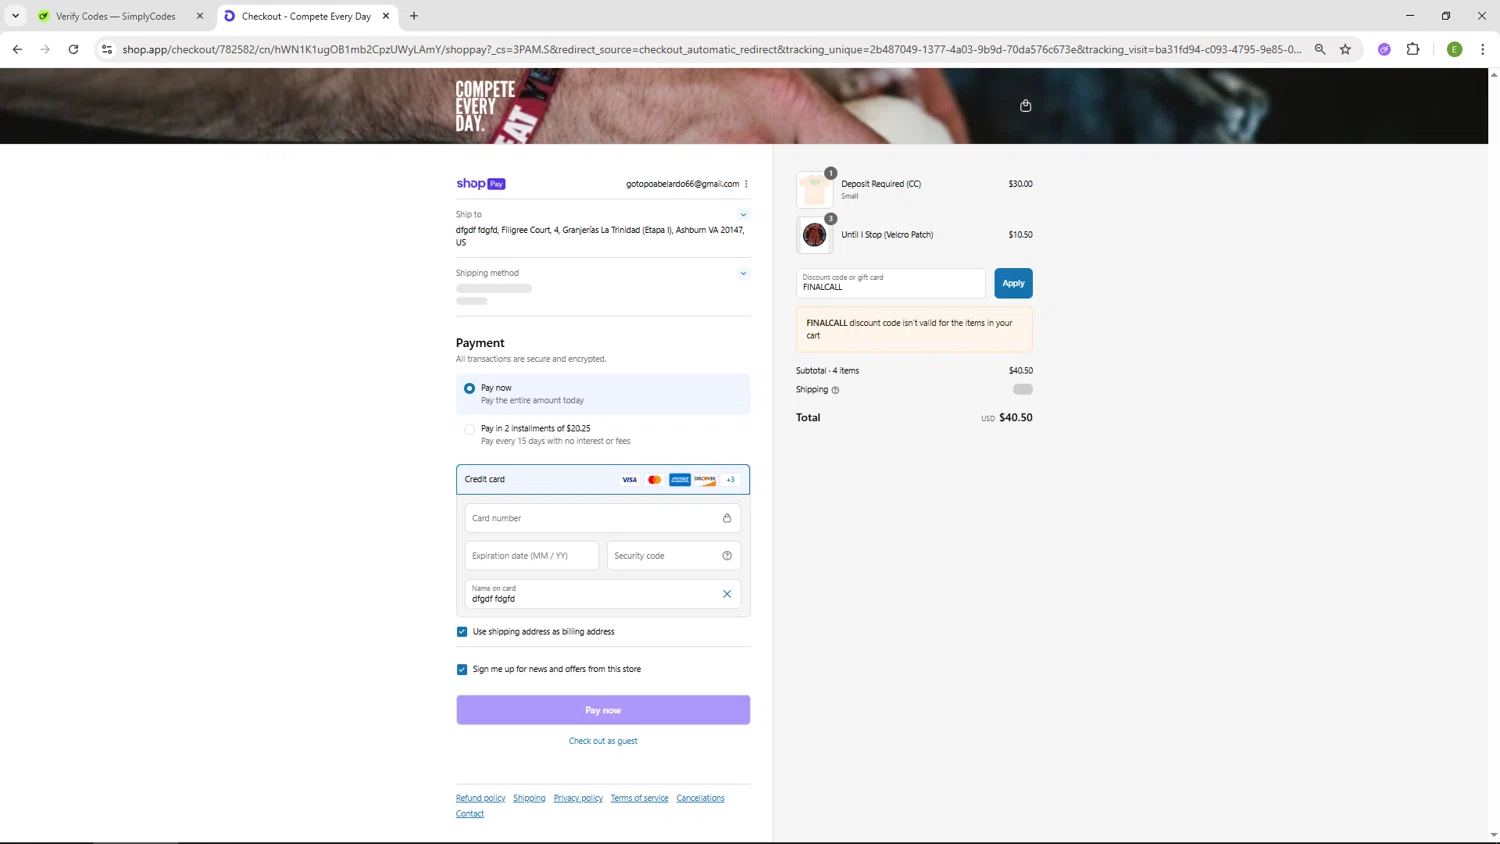This screenshot has width=1500, height=844.
Task: Click the browser forward arrow
Action: (45, 49)
